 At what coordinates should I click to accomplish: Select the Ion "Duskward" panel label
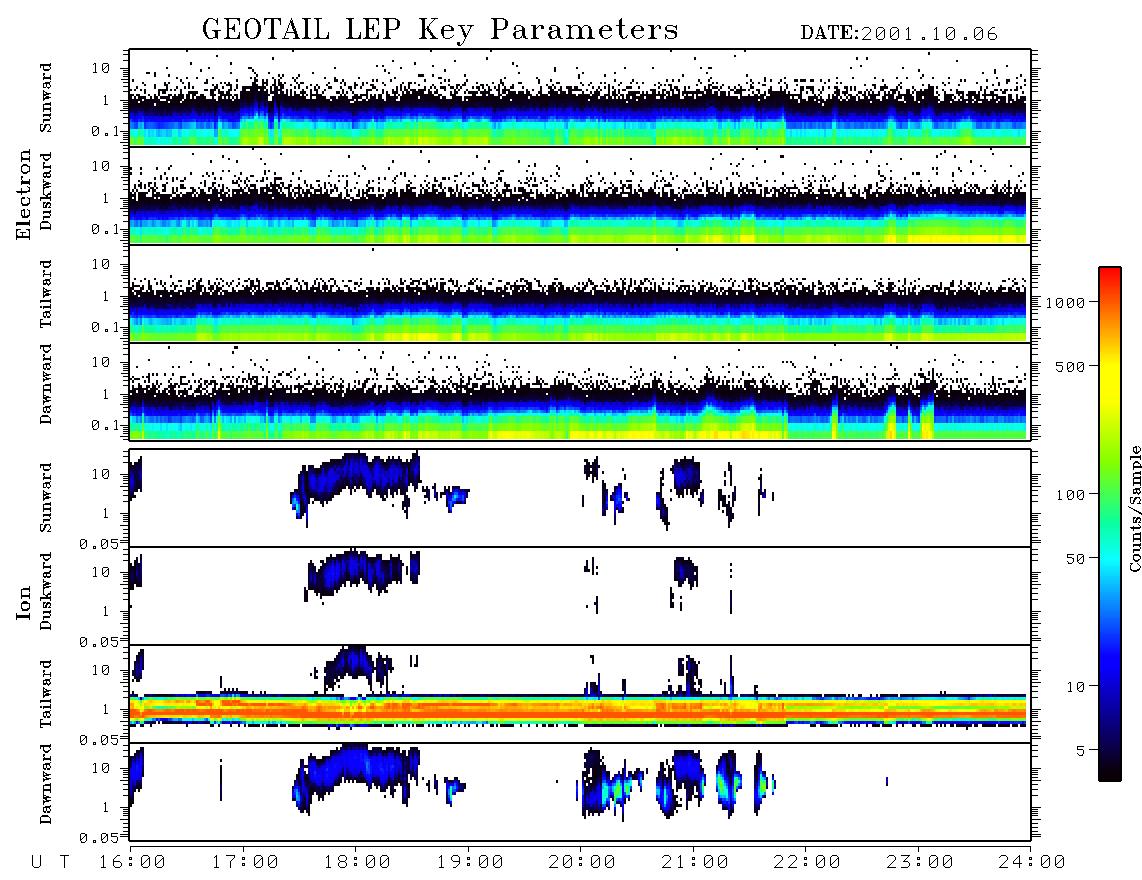[46, 592]
